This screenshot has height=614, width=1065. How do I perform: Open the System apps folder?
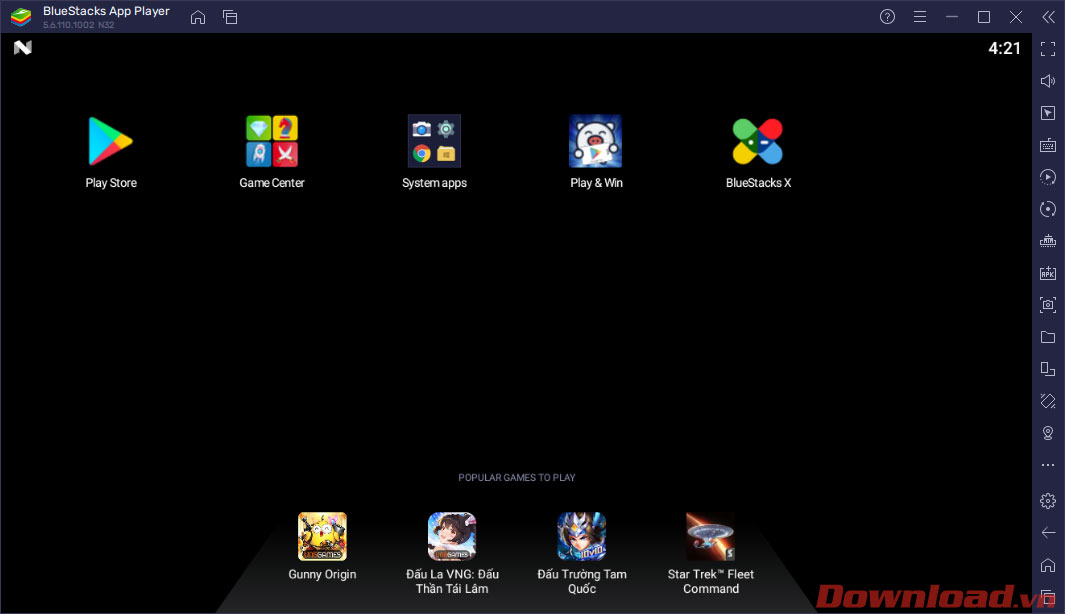pyautogui.click(x=434, y=141)
